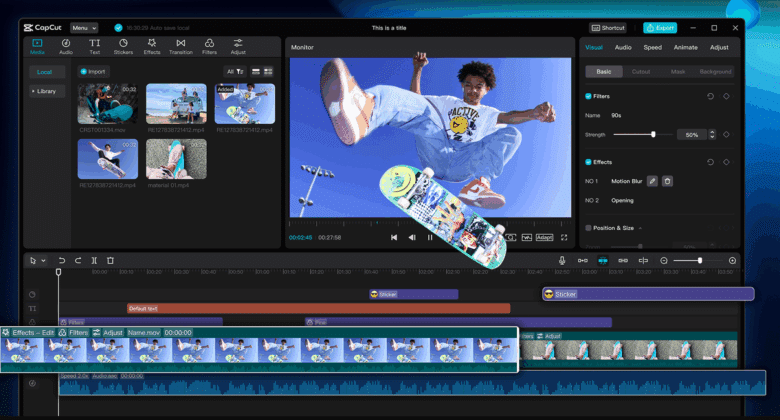Adjust the filter Strength slider handle
This screenshot has width=780, height=420.
[653, 134]
